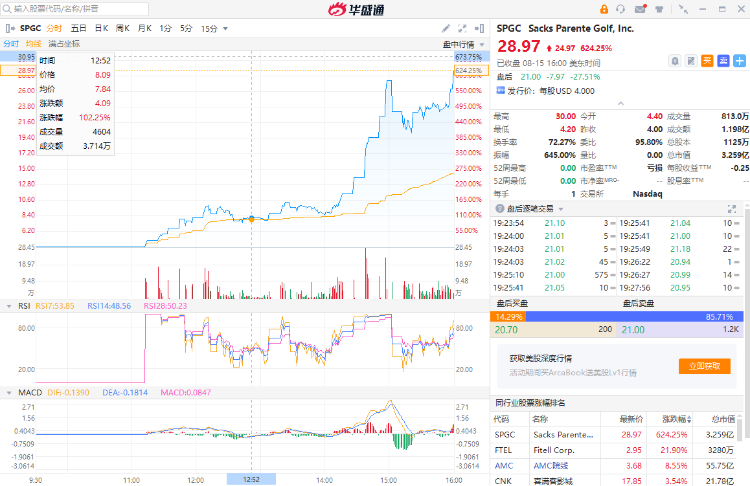Switch to 日K chart tab

(x=101, y=29)
